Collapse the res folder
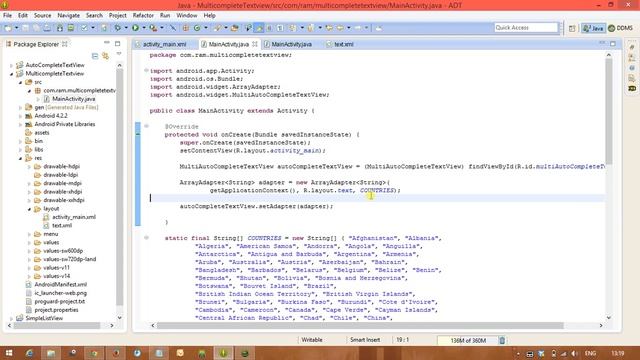 (20, 158)
